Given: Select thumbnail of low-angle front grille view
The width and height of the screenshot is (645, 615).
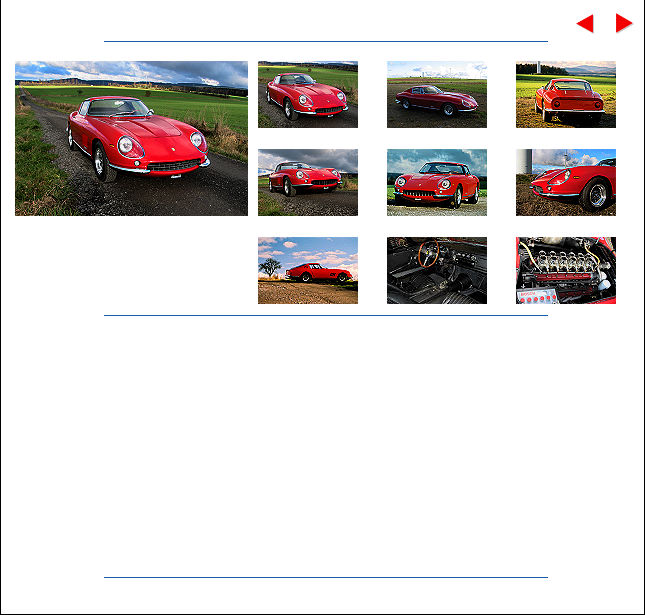Looking at the screenshot, I should 437,182.
